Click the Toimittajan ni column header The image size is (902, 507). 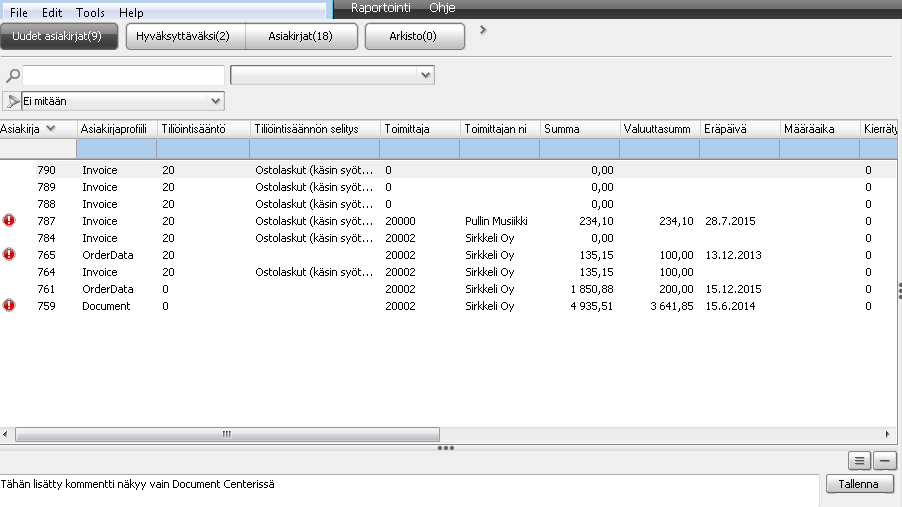click(x=500, y=129)
